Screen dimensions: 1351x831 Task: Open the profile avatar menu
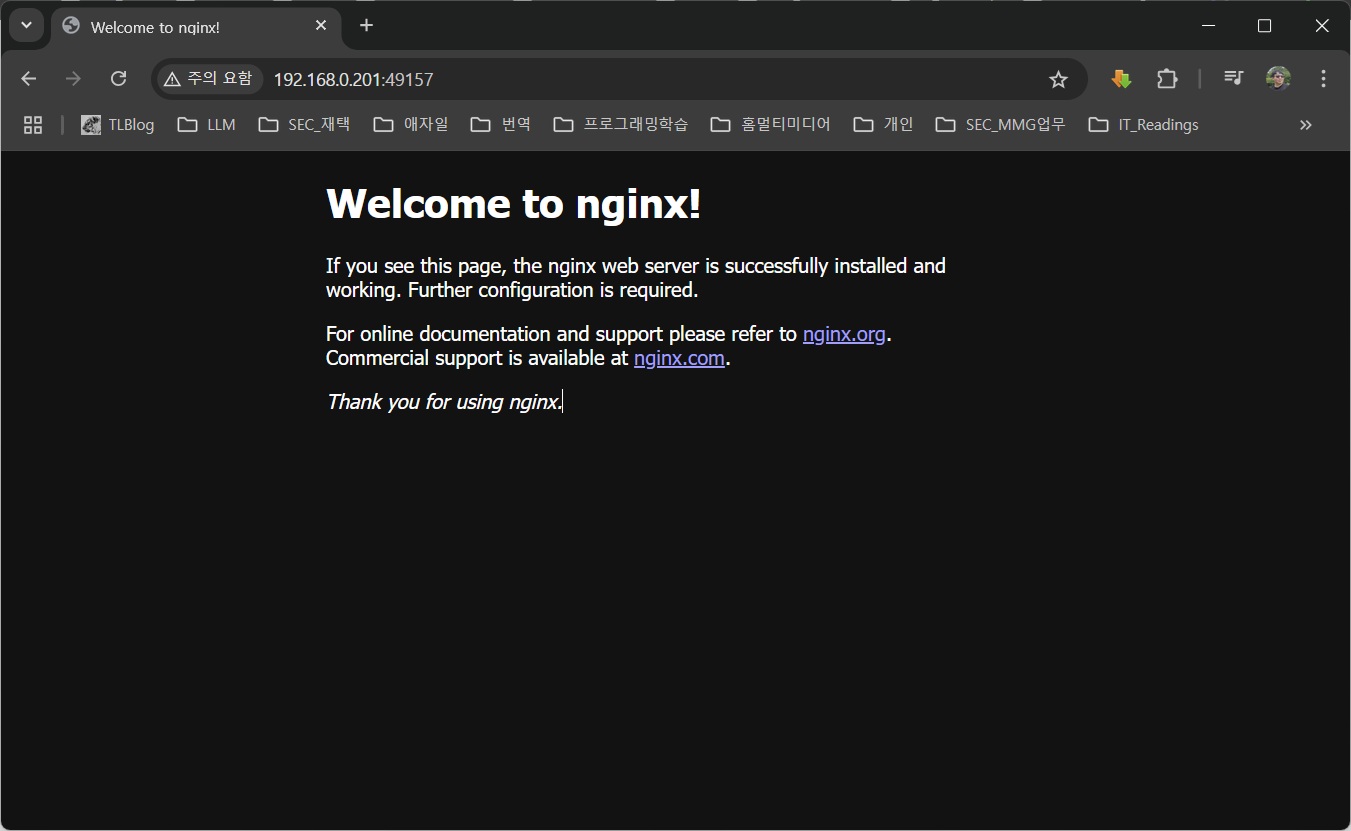tap(1278, 78)
